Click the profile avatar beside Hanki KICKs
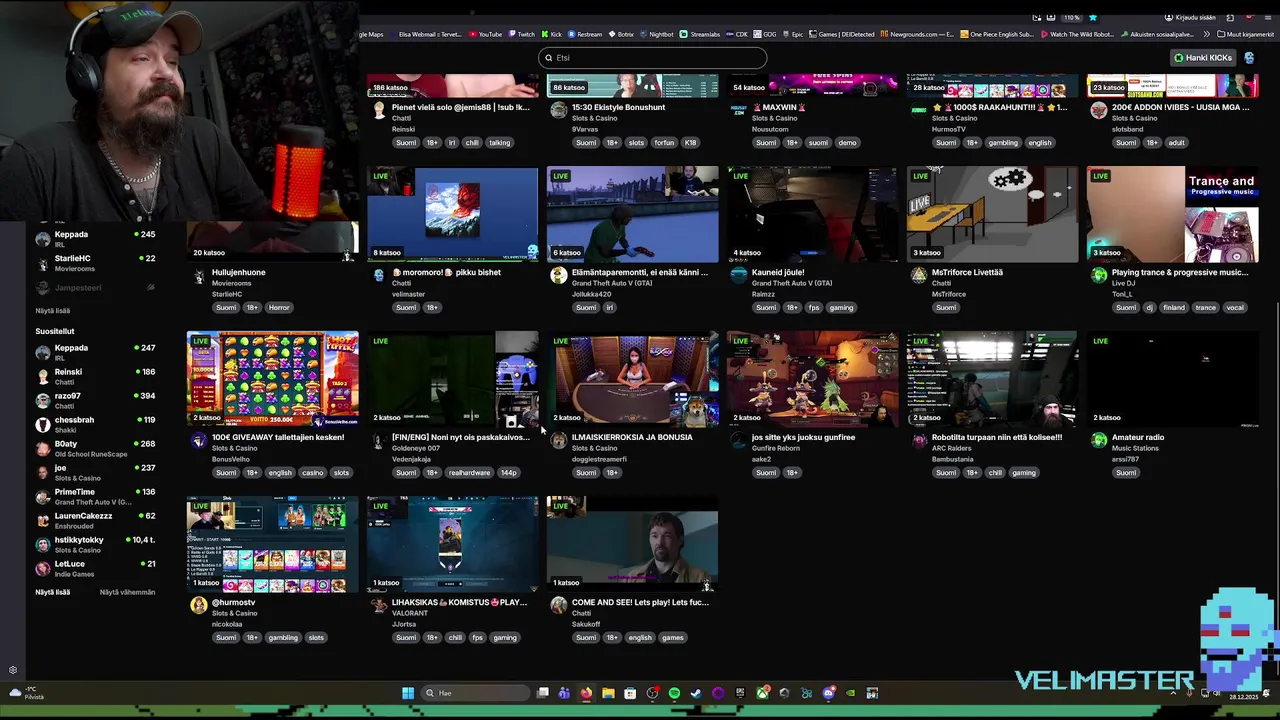Screen dimensions: 1280x720 pos(1249,58)
